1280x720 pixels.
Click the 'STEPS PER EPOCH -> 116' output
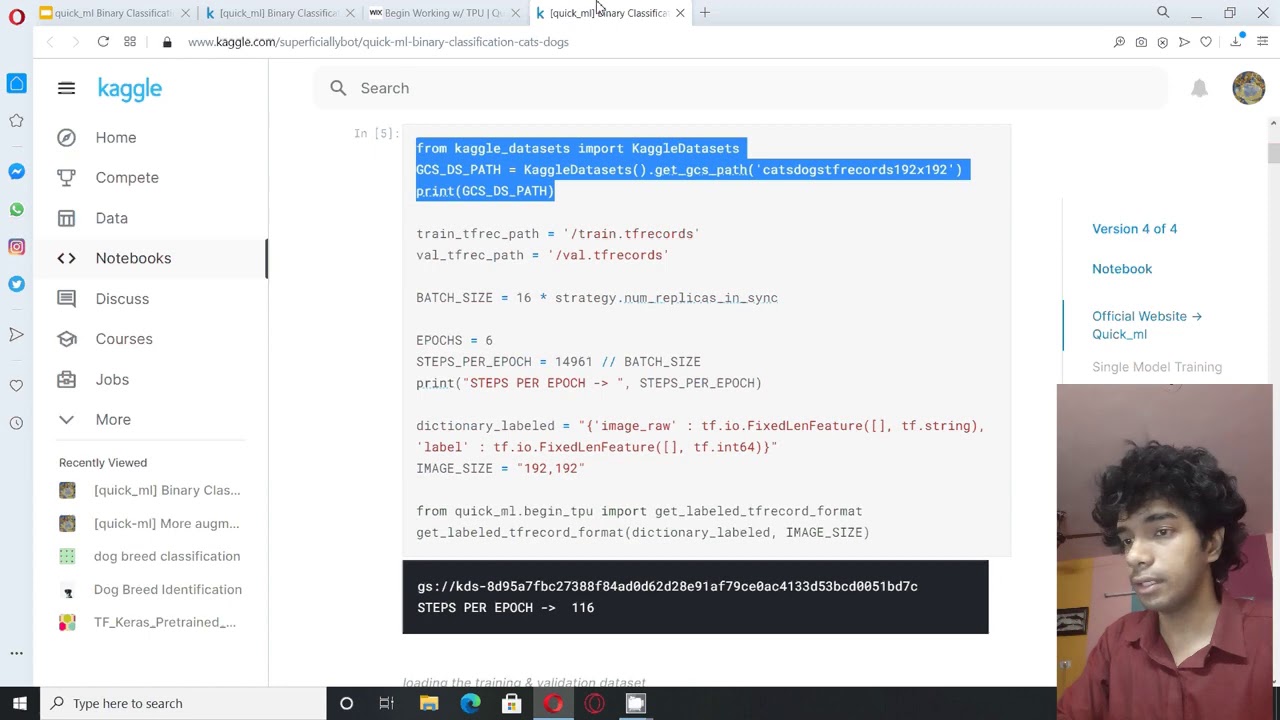[x=505, y=608]
